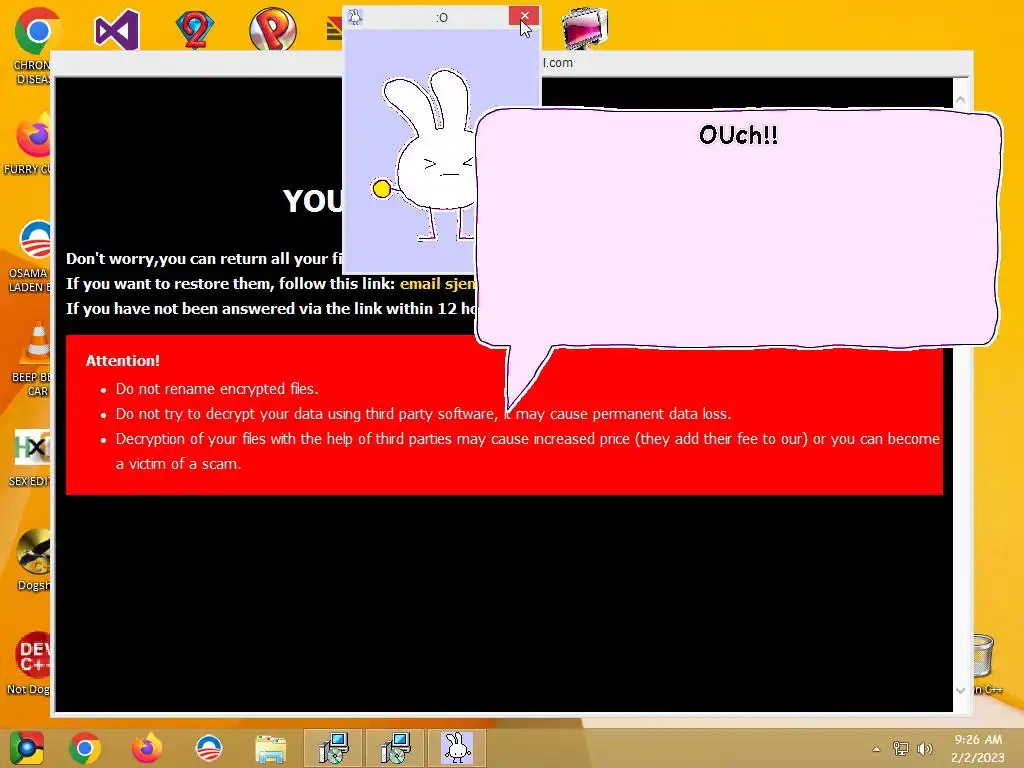Open the Obama logo app in the taskbar

click(x=209, y=749)
